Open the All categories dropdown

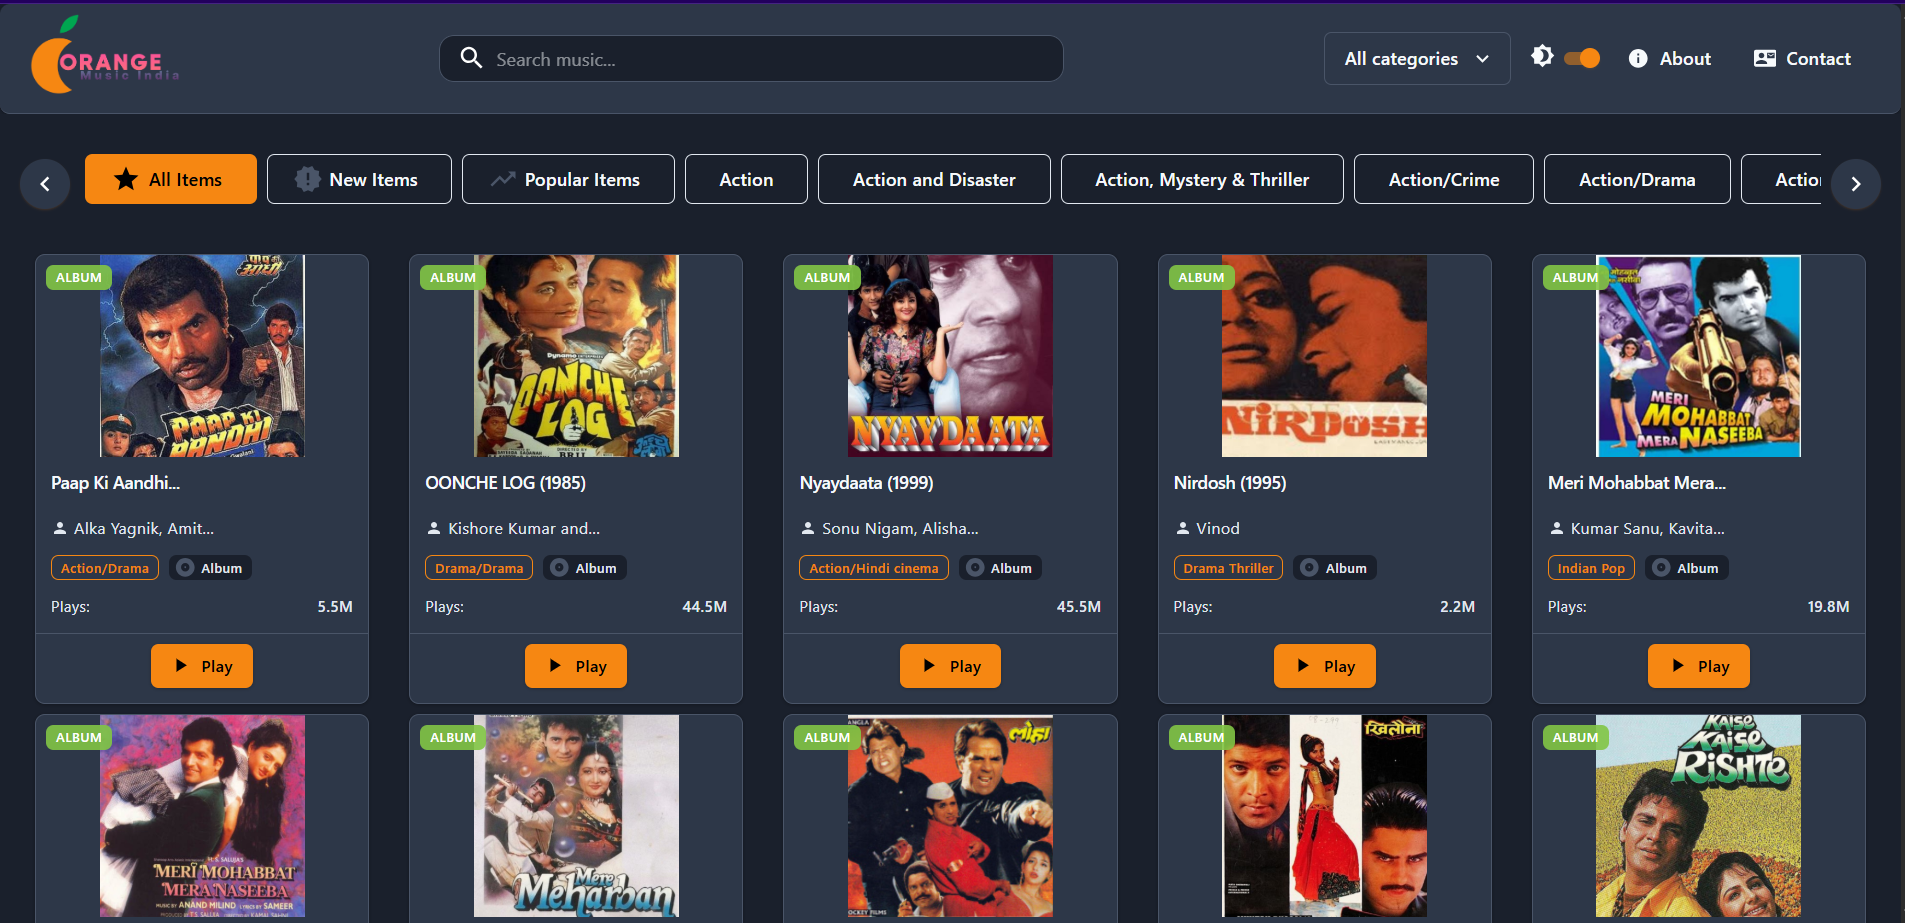1416,58
